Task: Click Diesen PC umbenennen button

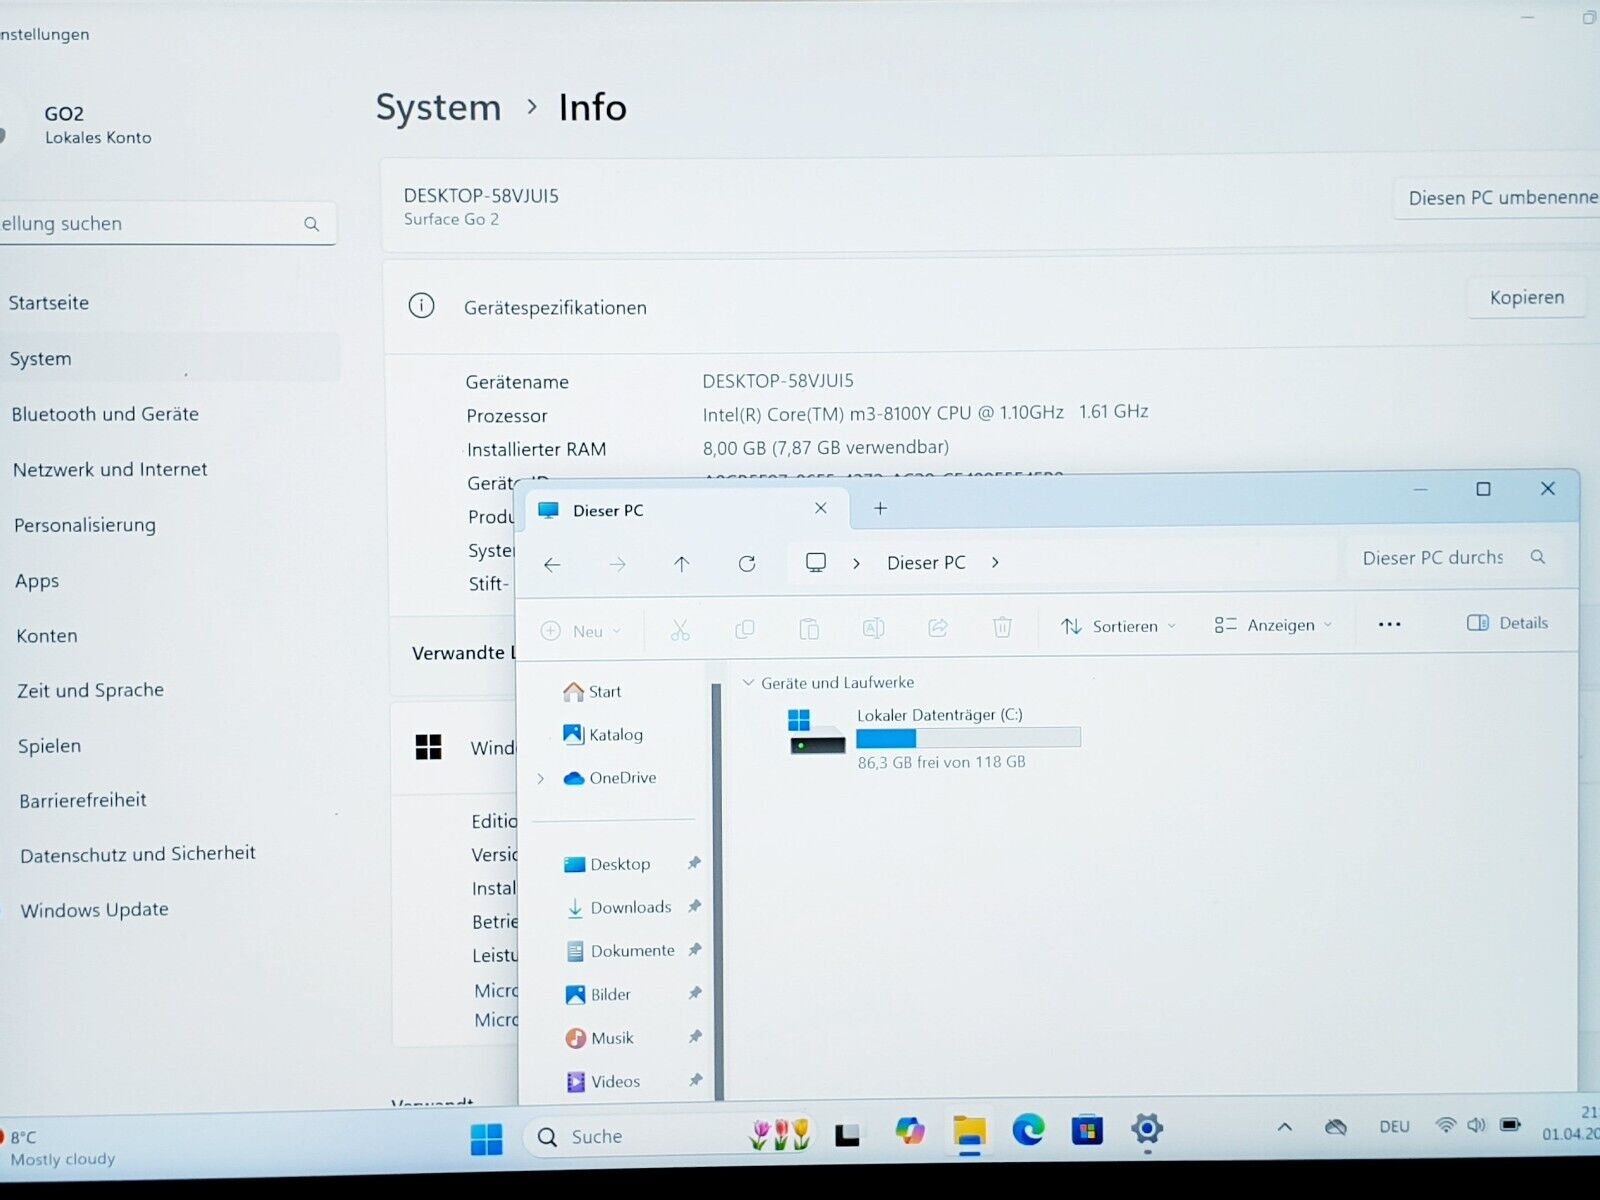Action: tap(1497, 198)
